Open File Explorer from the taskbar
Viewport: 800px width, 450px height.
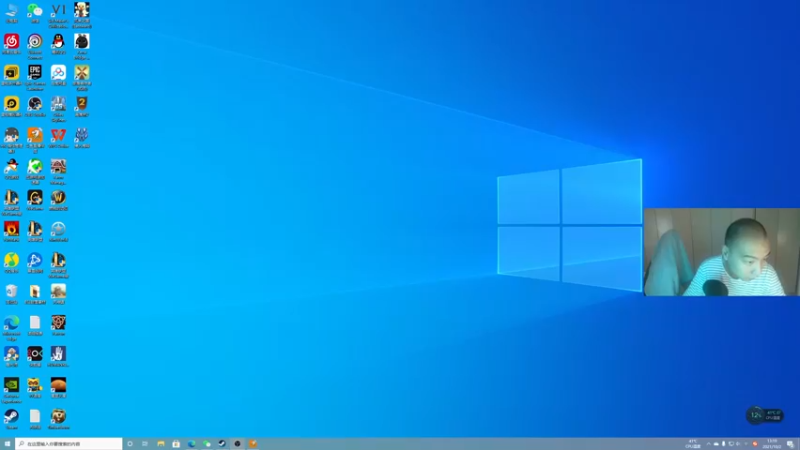pyautogui.click(x=161, y=444)
